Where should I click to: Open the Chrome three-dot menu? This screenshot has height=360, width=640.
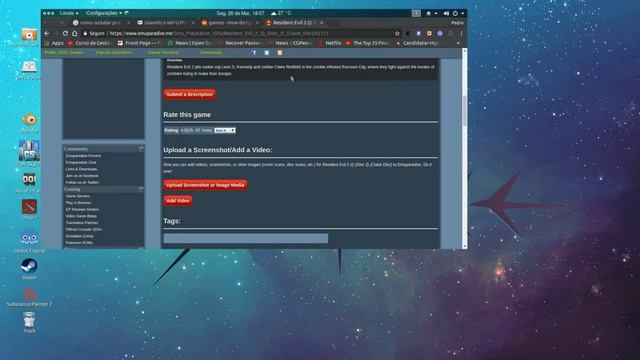[x=462, y=33]
